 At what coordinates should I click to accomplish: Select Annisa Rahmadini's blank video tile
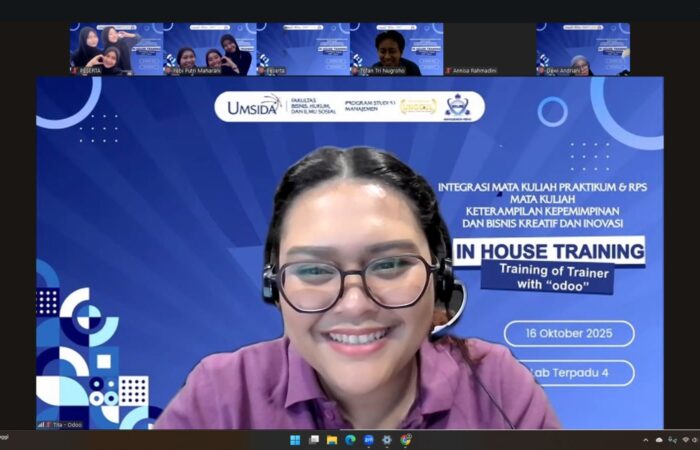(489, 48)
